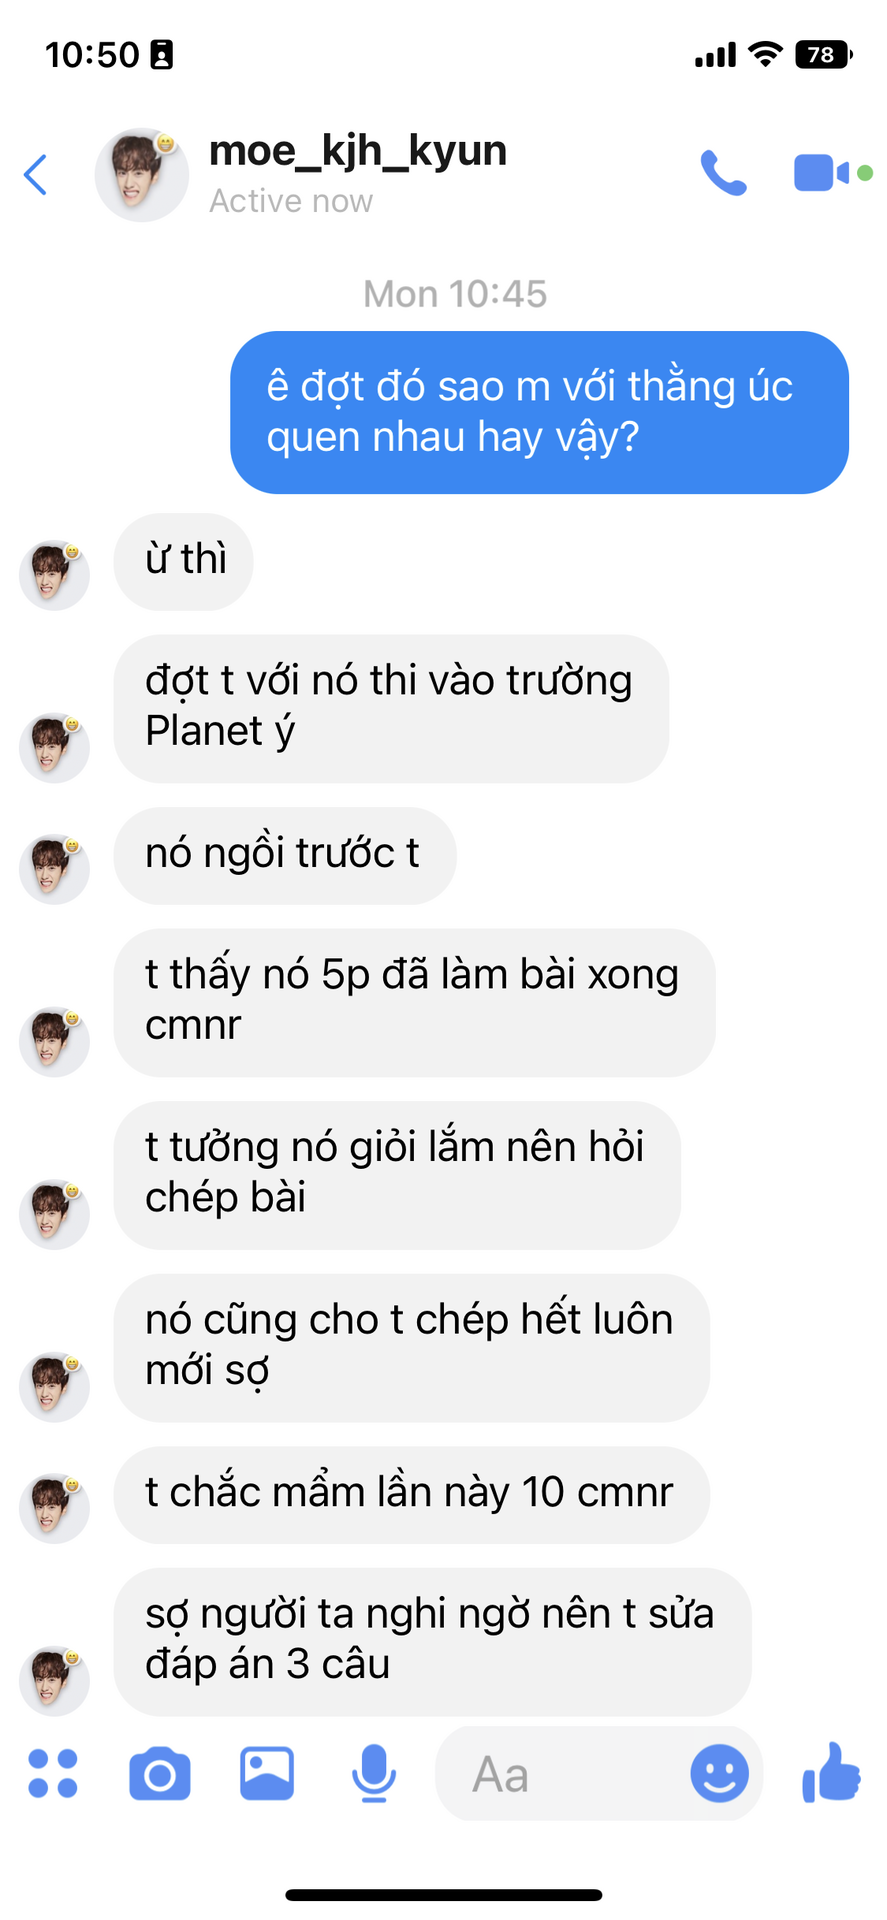Tap message about 'sửa đáp án 3 câu'

point(432,1642)
